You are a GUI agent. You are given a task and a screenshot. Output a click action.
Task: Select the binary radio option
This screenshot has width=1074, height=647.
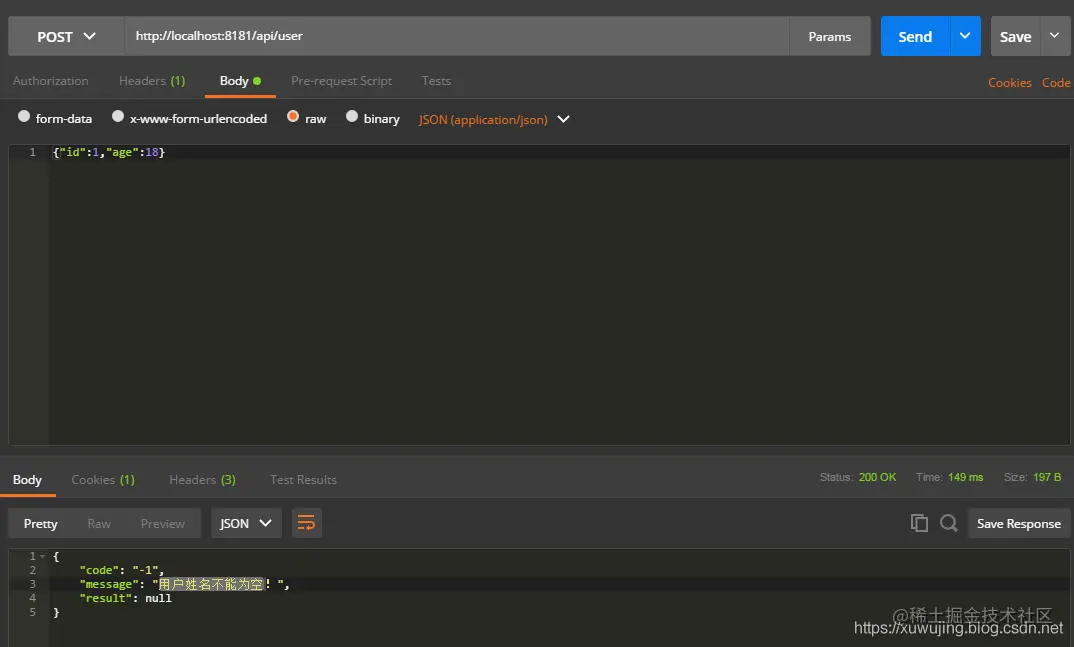(x=352, y=116)
